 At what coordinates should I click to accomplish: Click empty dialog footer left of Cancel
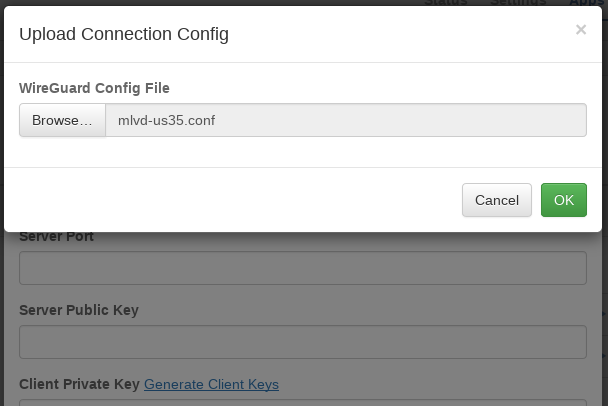point(230,200)
